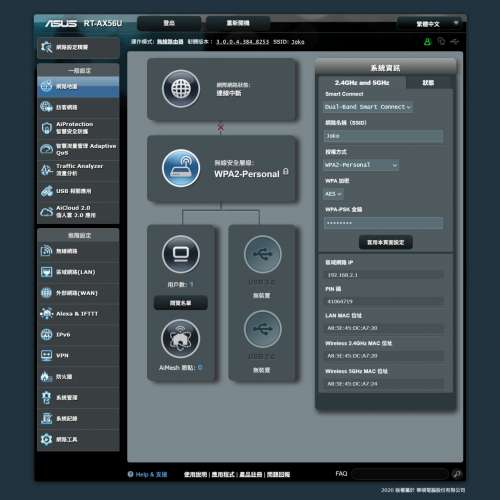Select the Network Map sidebar item
This screenshot has height=500, width=500.
78,87
